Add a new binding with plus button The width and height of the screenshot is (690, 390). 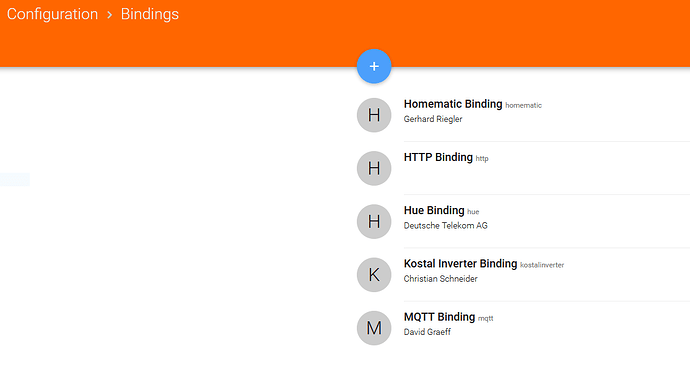tap(374, 66)
